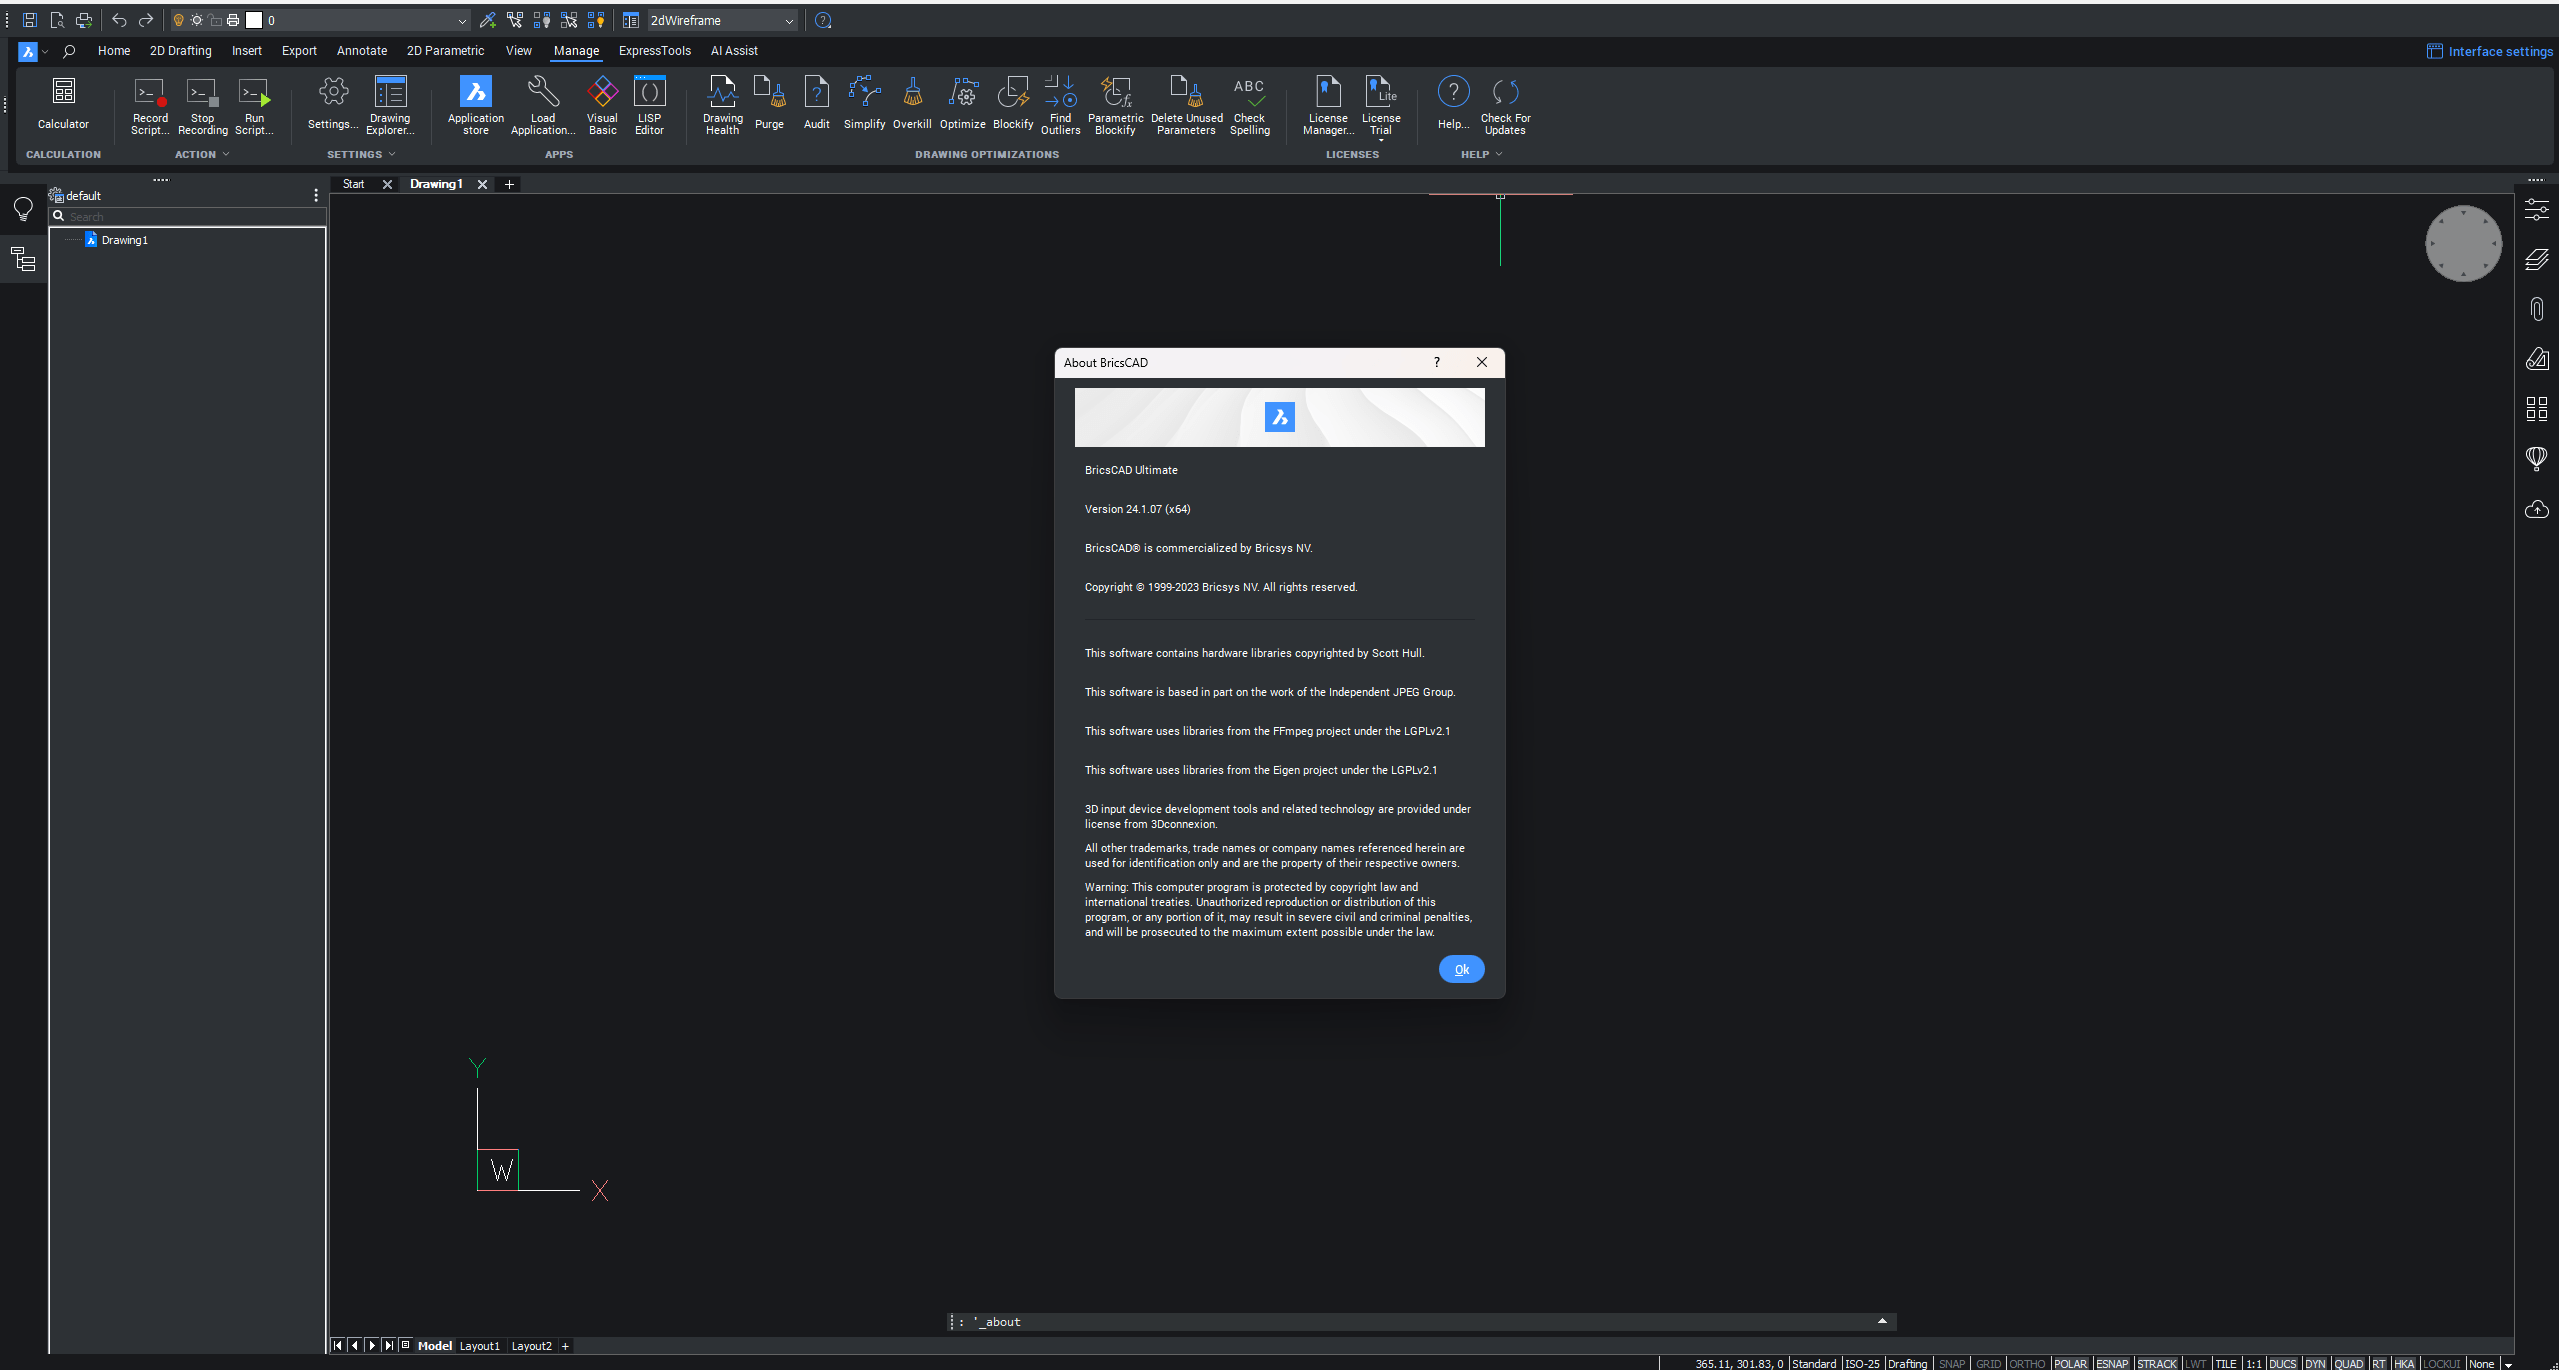Open the Calculator tool

[x=63, y=103]
